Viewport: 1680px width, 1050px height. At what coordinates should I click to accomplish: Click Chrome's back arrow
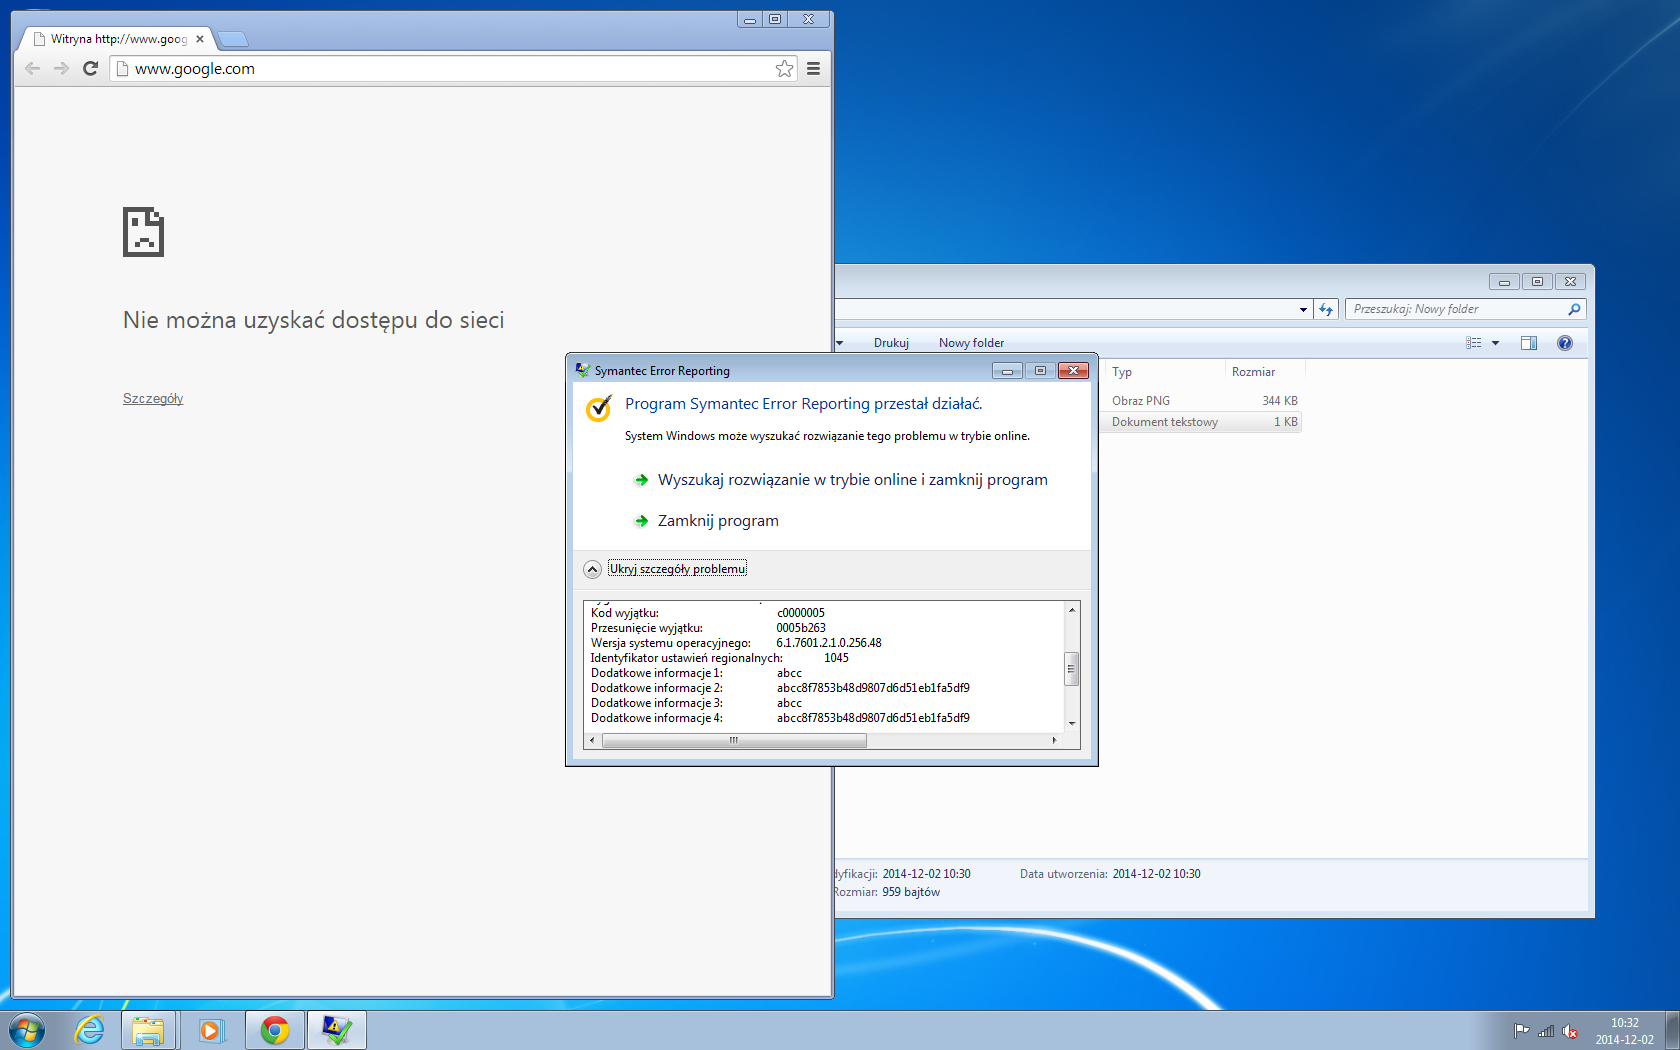32,68
